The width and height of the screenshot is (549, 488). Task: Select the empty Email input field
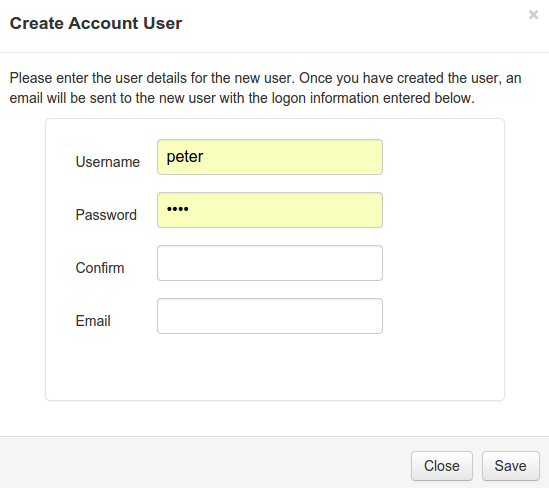coord(270,316)
